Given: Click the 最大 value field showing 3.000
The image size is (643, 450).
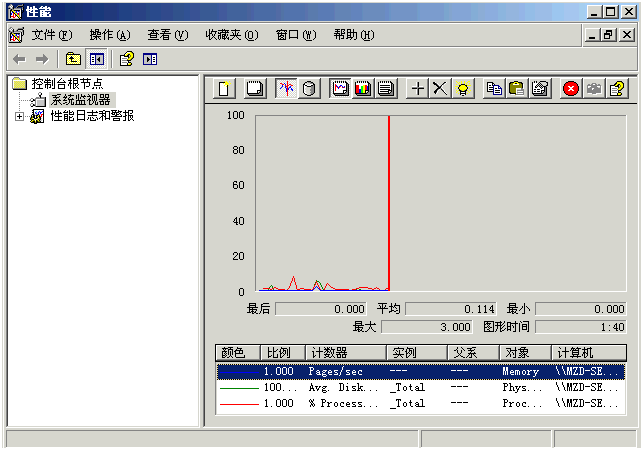Looking at the screenshot, I should coord(427,327).
